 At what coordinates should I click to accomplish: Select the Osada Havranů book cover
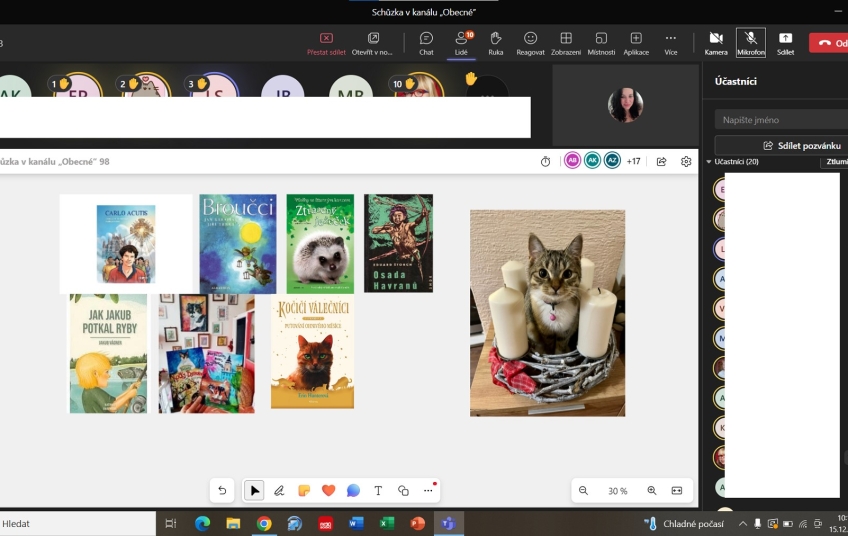pyautogui.click(x=399, y=243)
